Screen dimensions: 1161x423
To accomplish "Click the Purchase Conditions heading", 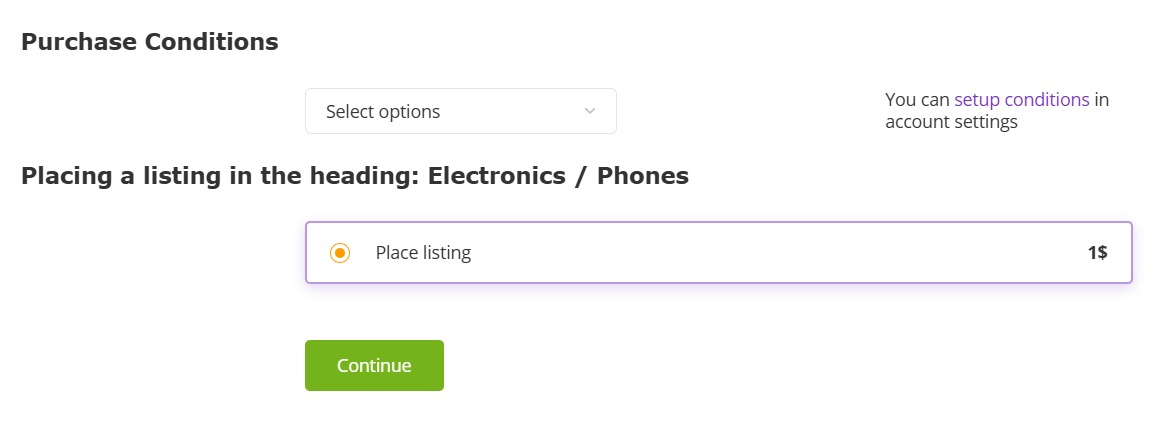I will 150,42.
